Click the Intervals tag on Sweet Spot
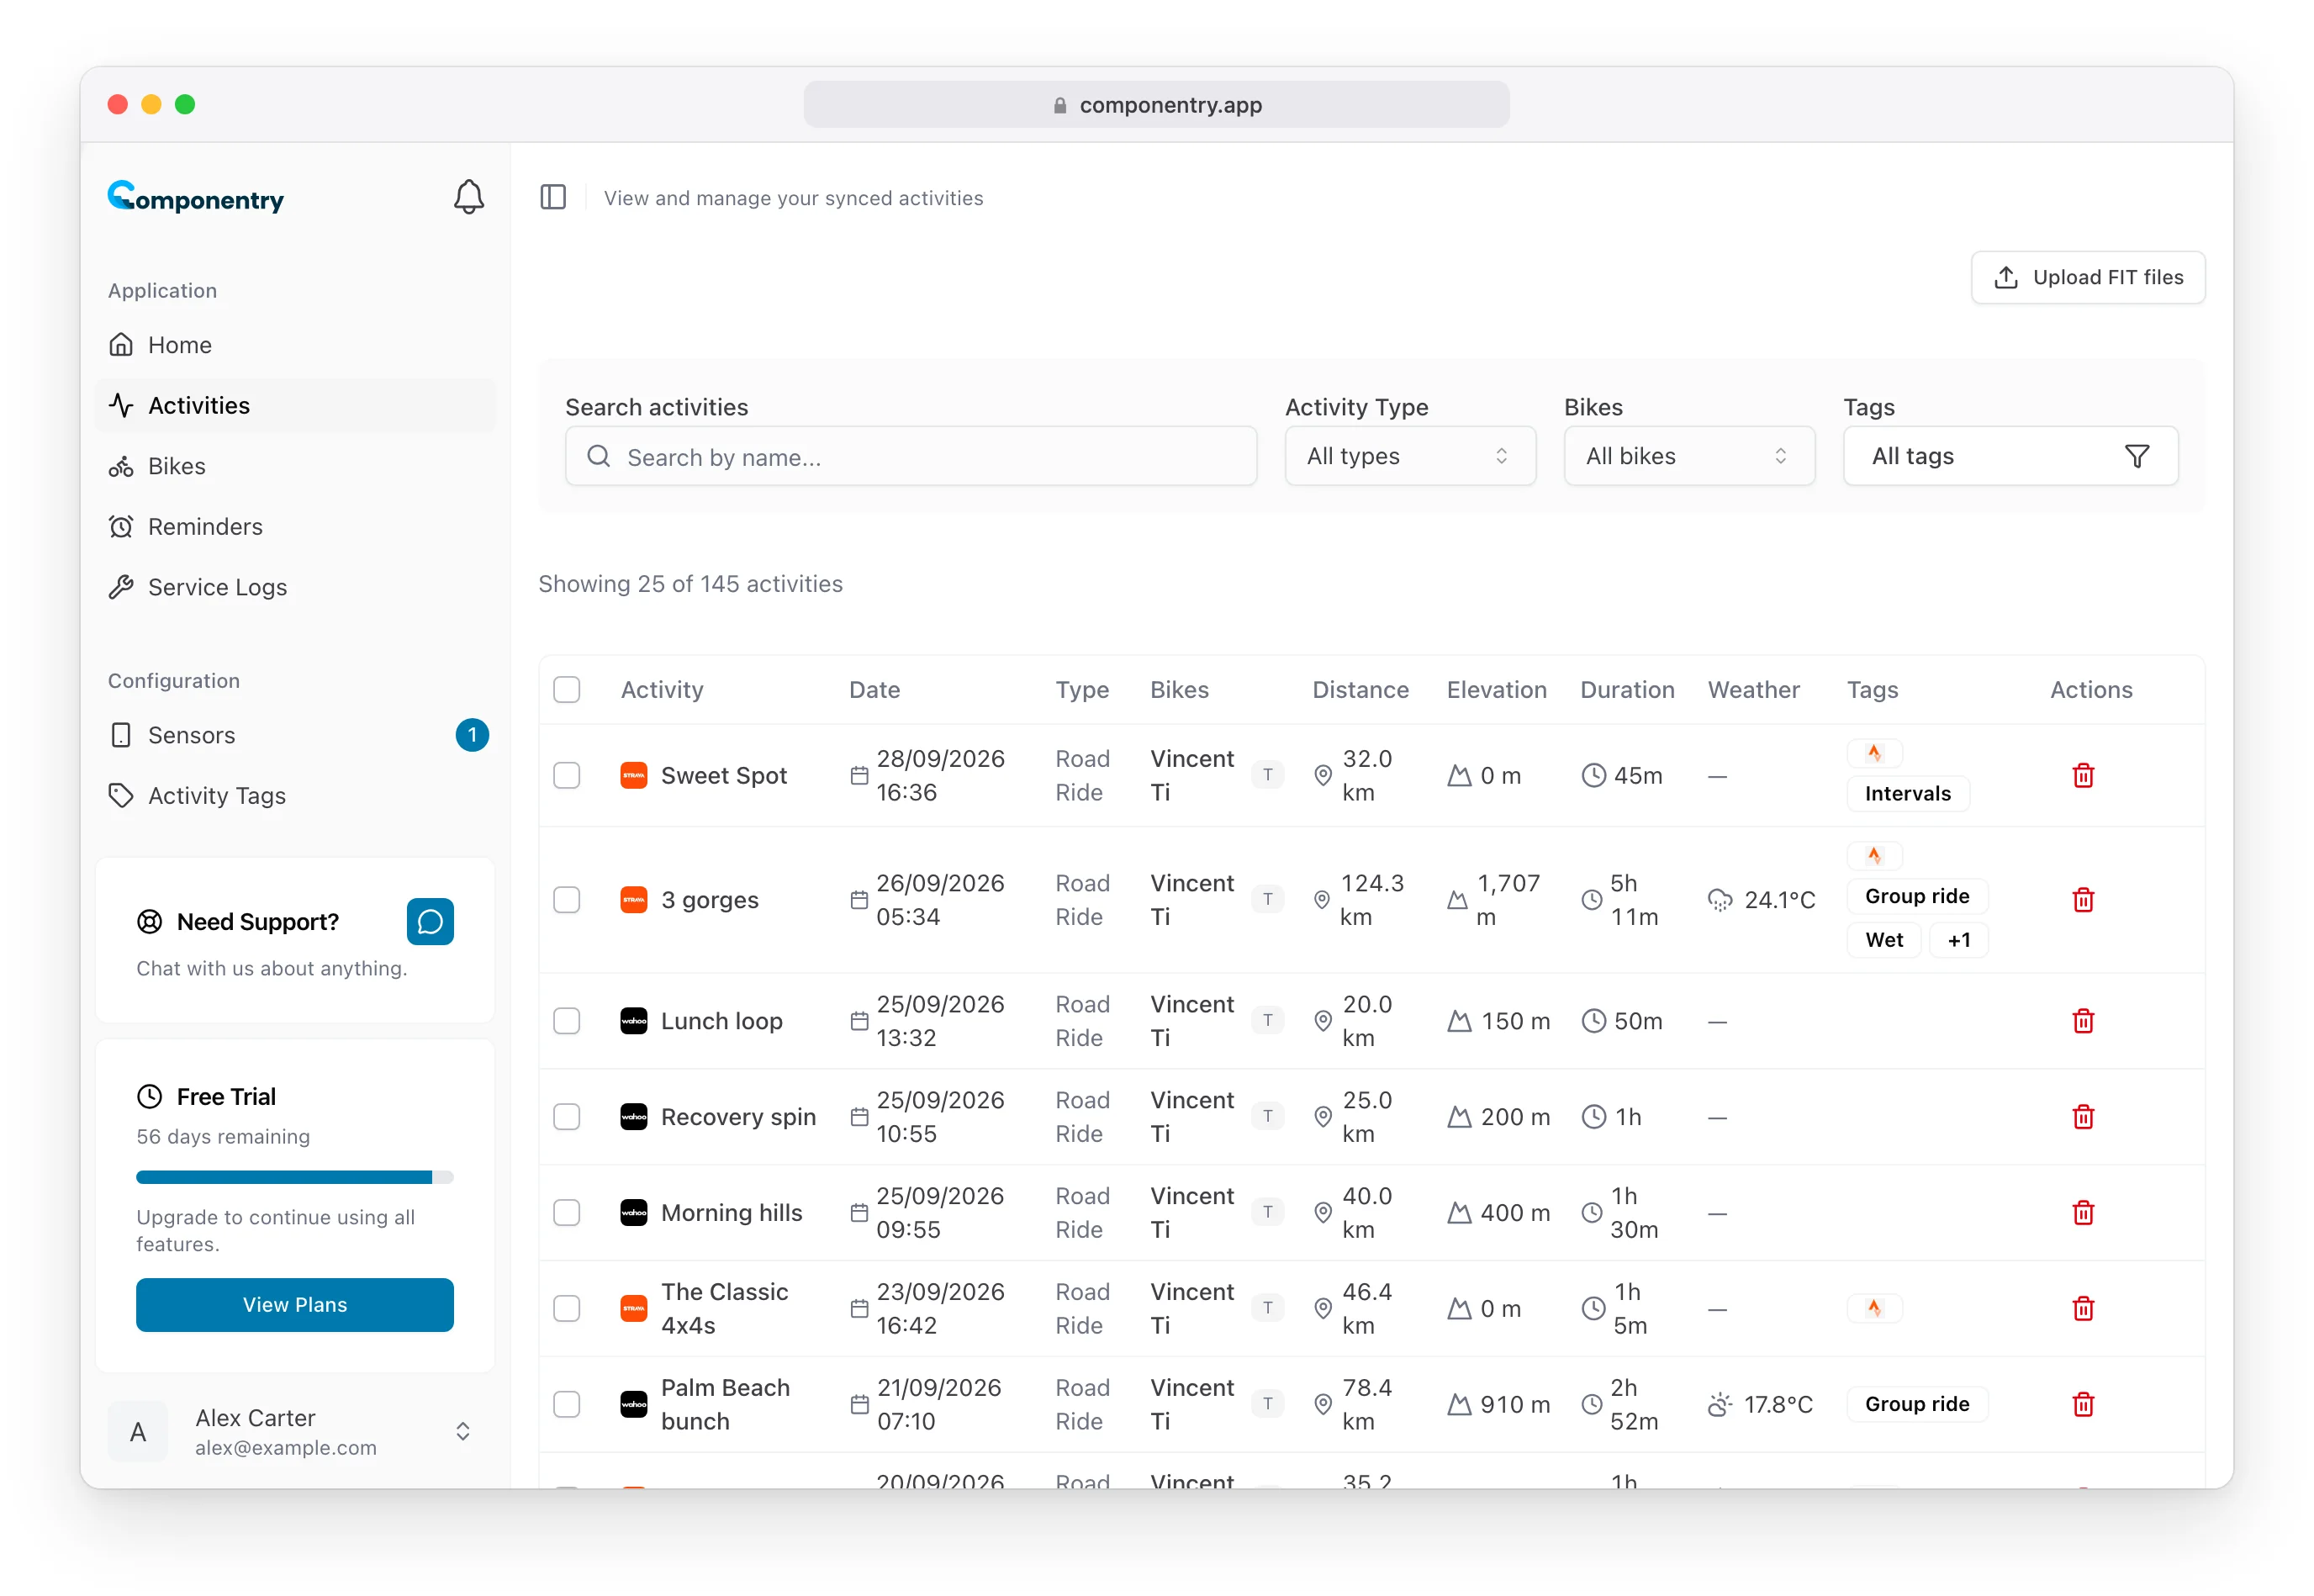This screenshot has height=1596, width=2314. [1906, 793]
